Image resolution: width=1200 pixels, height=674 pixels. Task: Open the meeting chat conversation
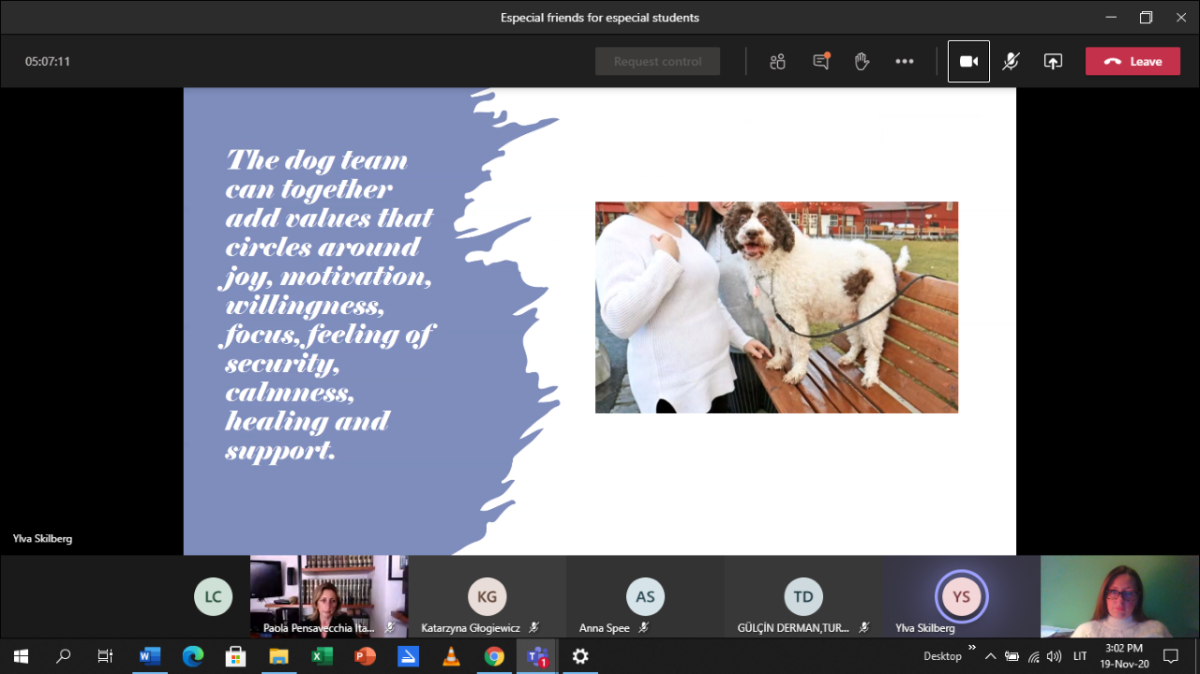[821, 61]
